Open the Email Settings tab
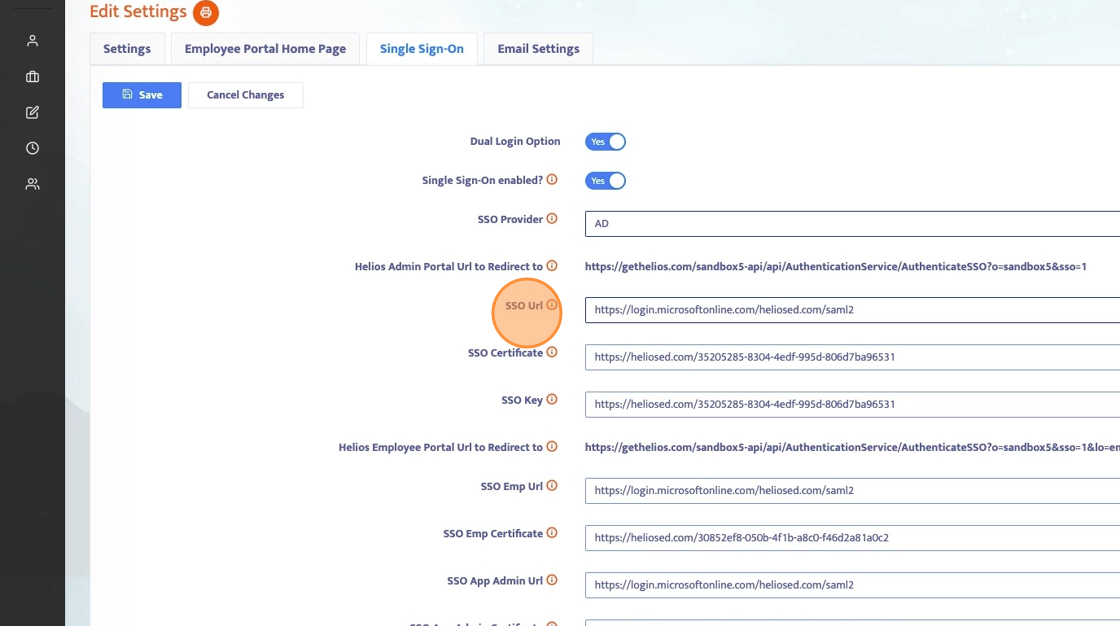Screen dimensions: 1120x626 coord(539,49)
